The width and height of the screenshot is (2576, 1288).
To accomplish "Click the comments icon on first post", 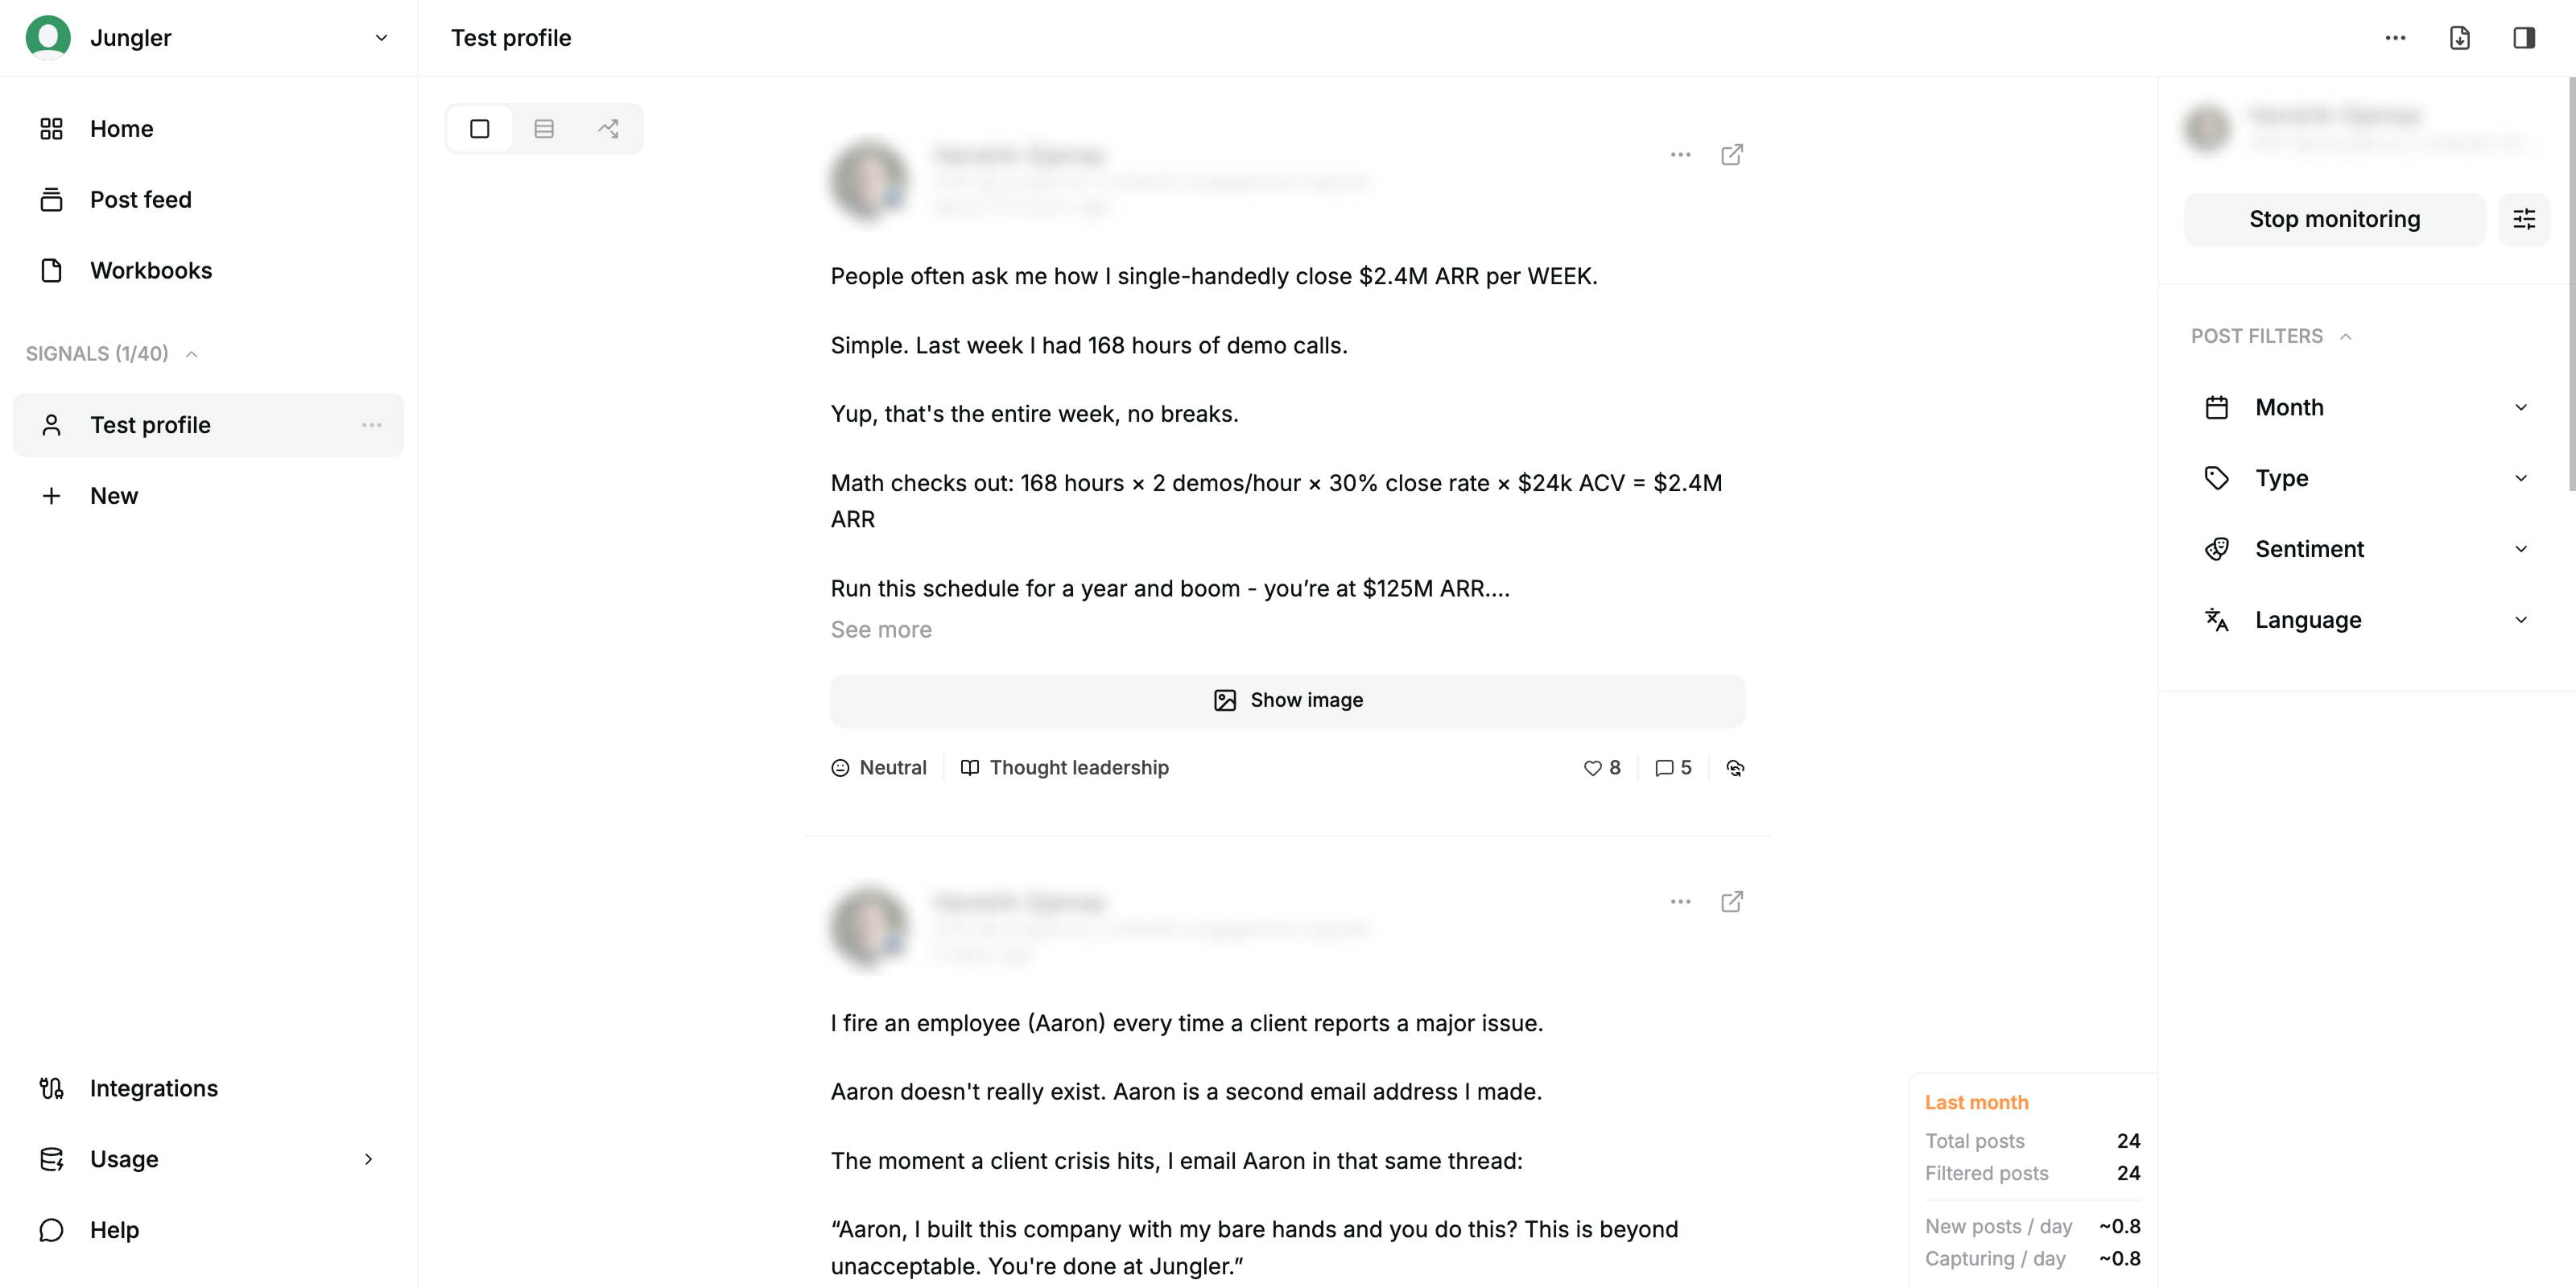I will [x=1664, y=768].
